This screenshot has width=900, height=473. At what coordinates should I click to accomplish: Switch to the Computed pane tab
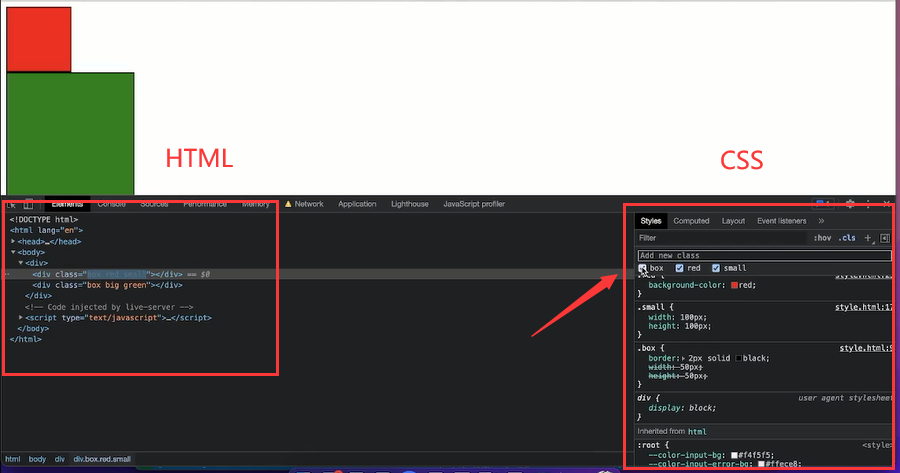click(691, 221)
